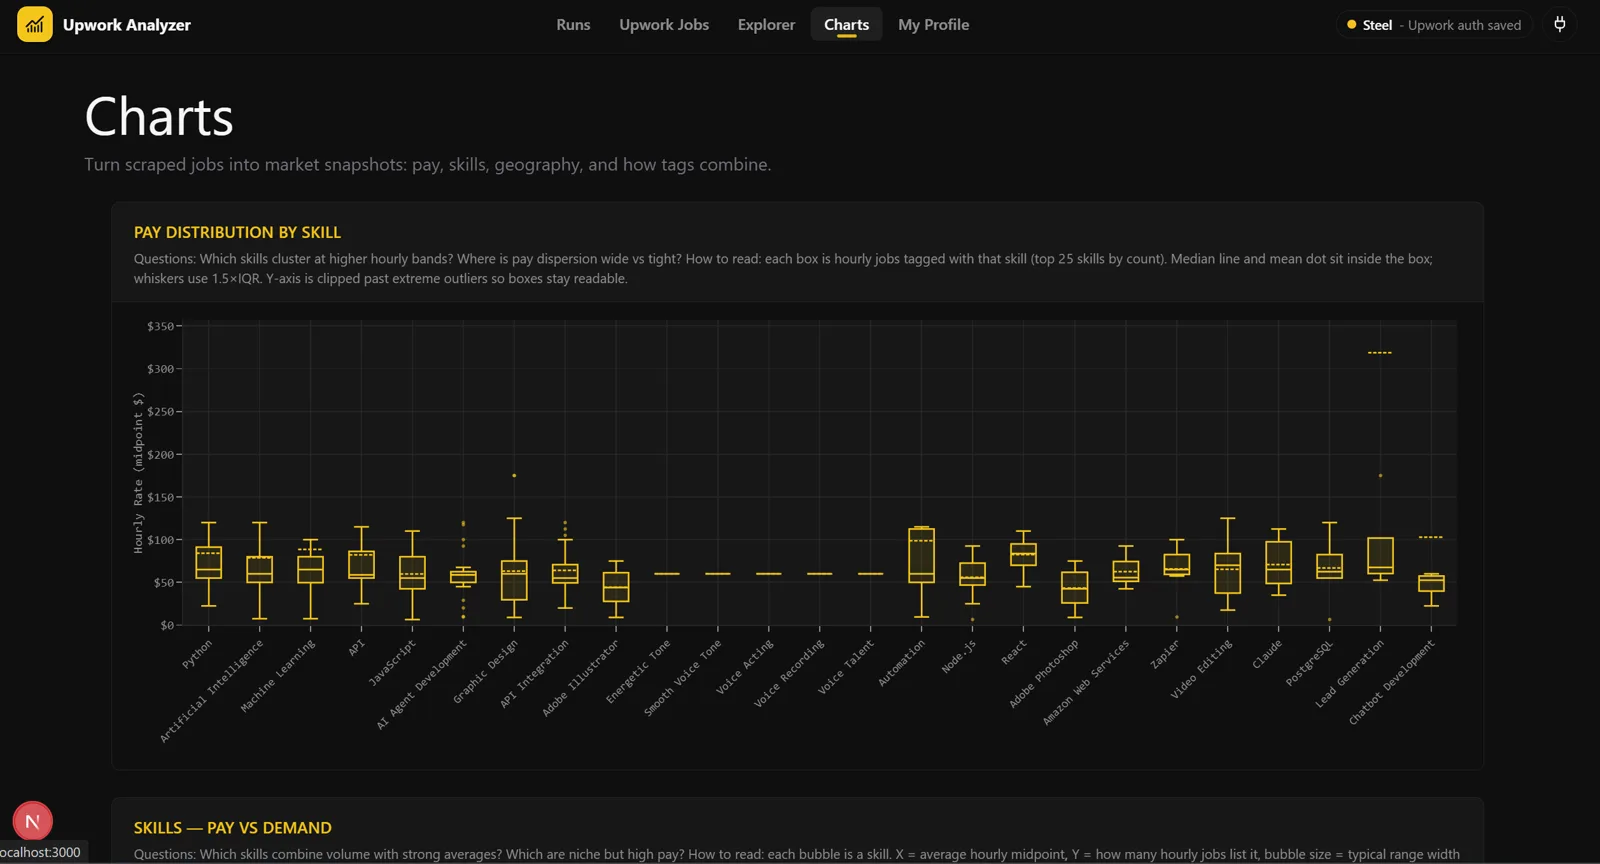Click the "Machine Learning" axis label

(x=278, y=676)
